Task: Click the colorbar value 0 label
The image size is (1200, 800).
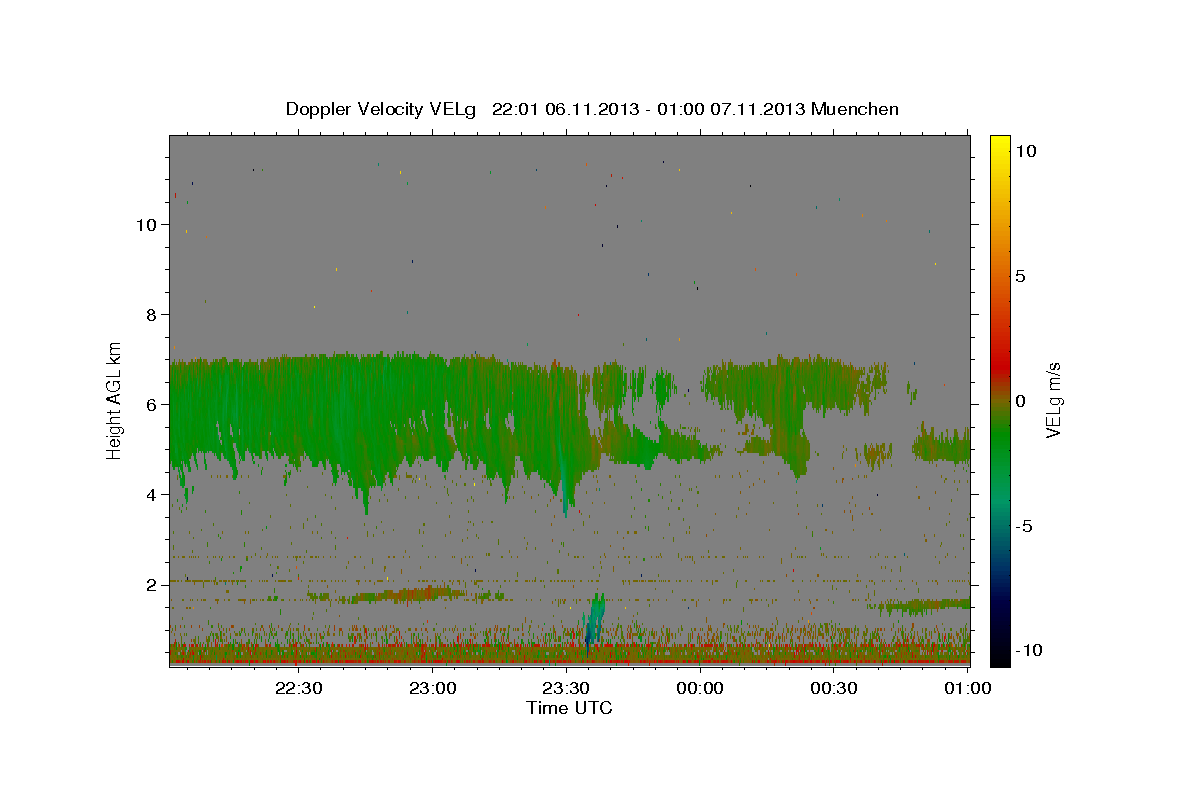Action: (1020, 401)
